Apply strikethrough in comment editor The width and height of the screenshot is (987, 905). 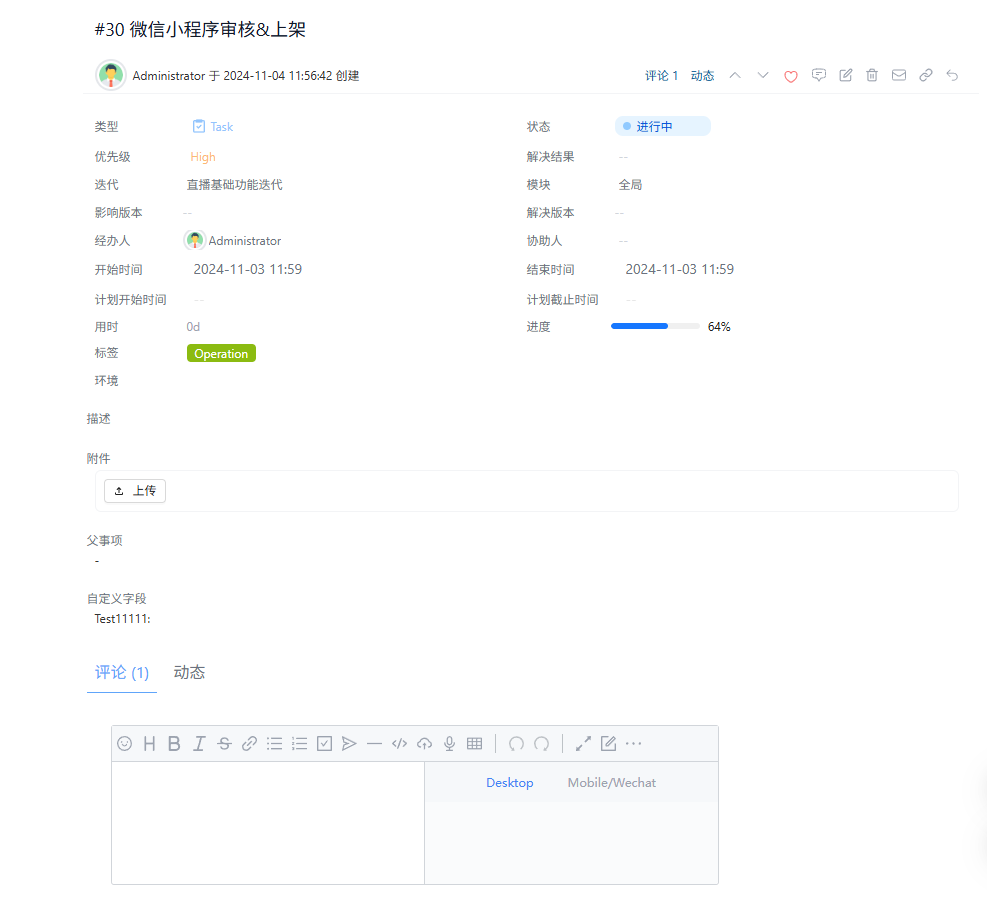[224, 743]
